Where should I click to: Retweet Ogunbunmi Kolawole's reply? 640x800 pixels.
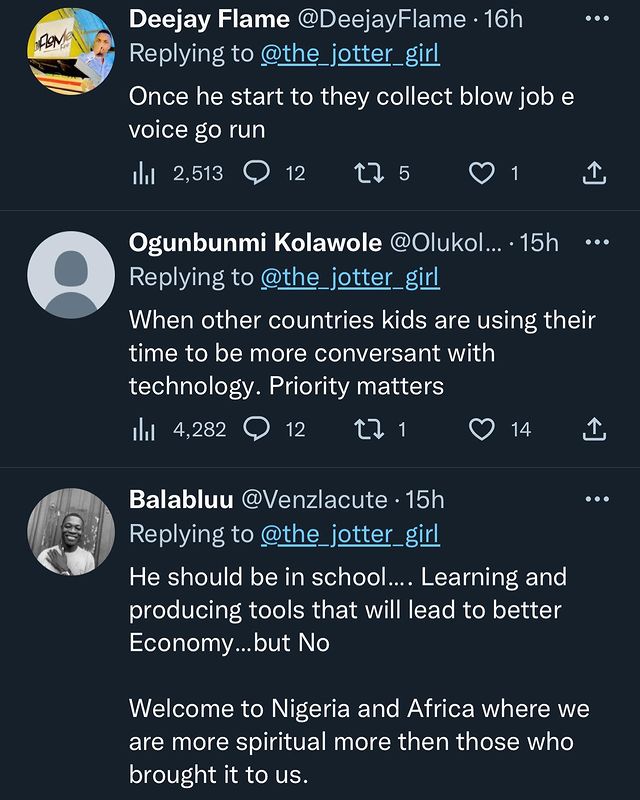[x=369, y=429]
